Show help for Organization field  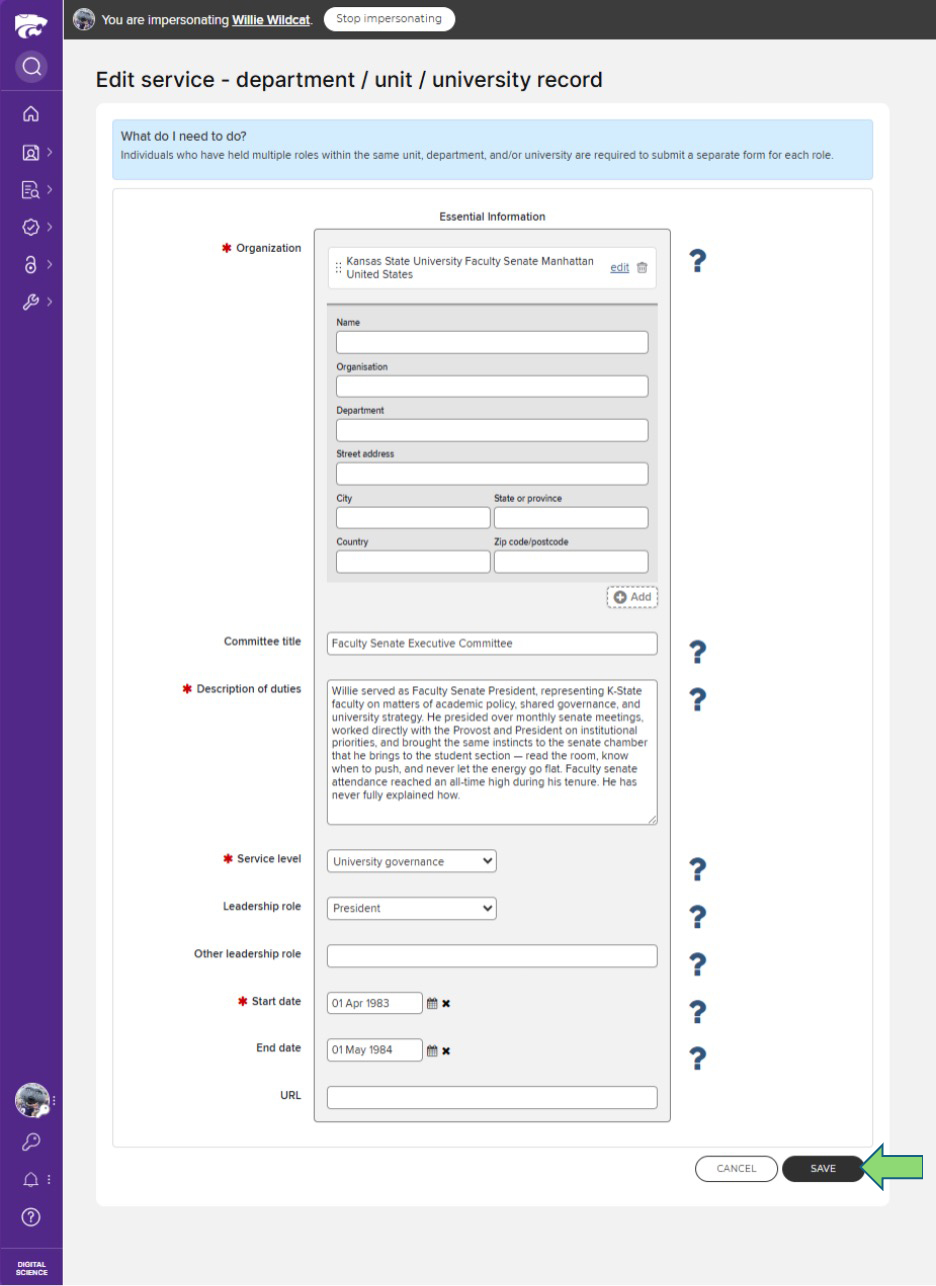pyautogui.click(x=700, y=261)
